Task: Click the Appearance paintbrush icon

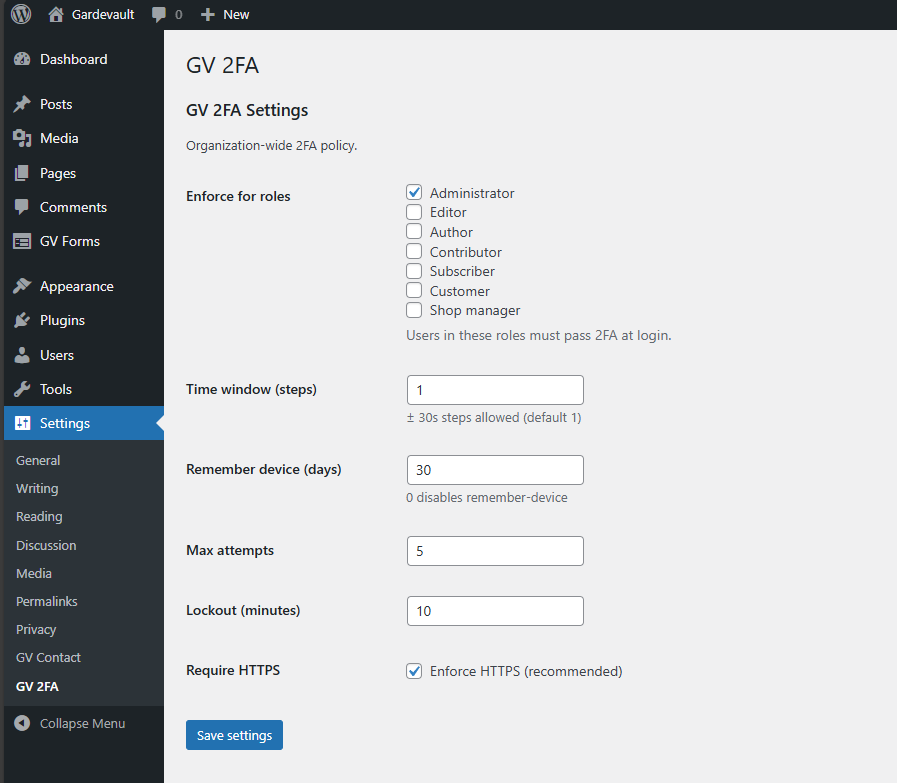Action: [x=22, y=286]
